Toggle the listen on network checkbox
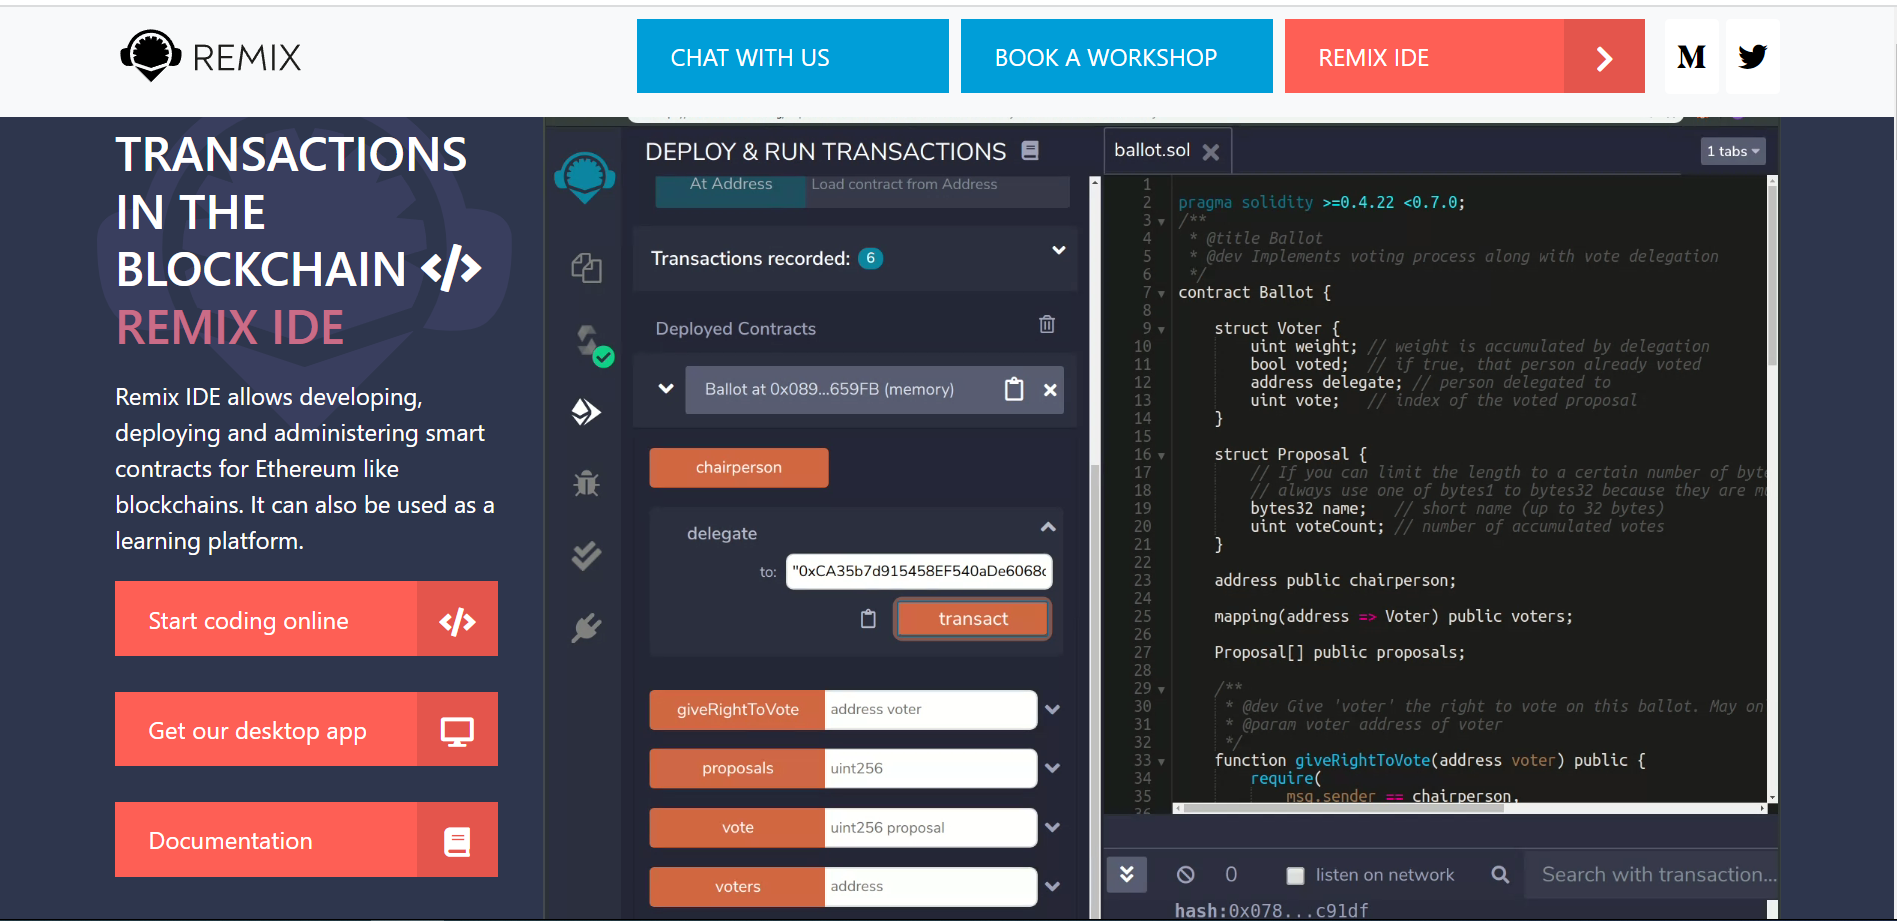 click(x=1295, y=876)
